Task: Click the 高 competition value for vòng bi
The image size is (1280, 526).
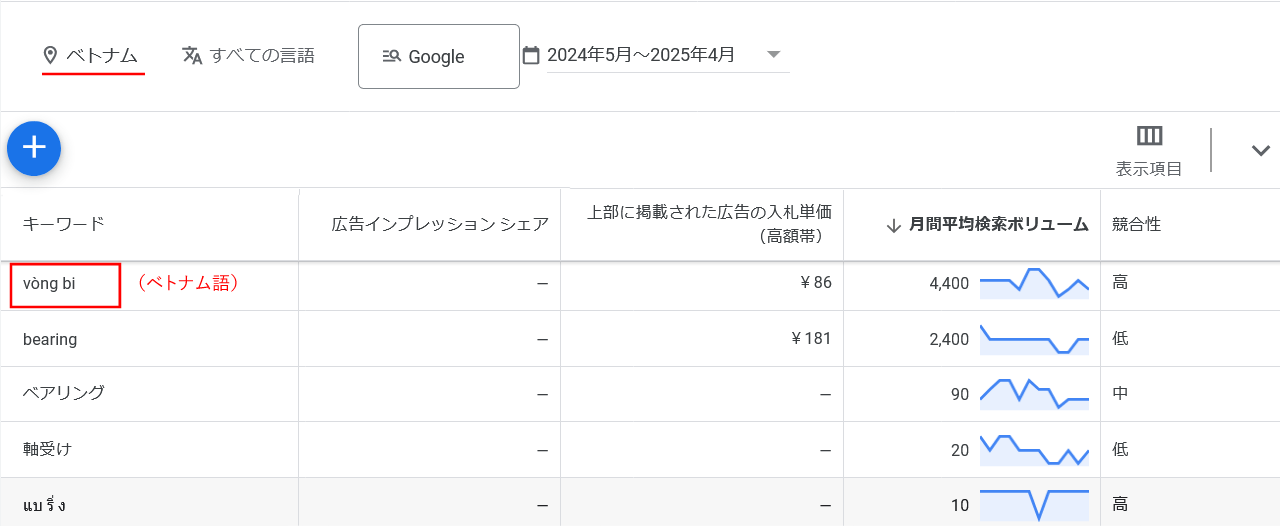Action: click(x=1120, y=283)
